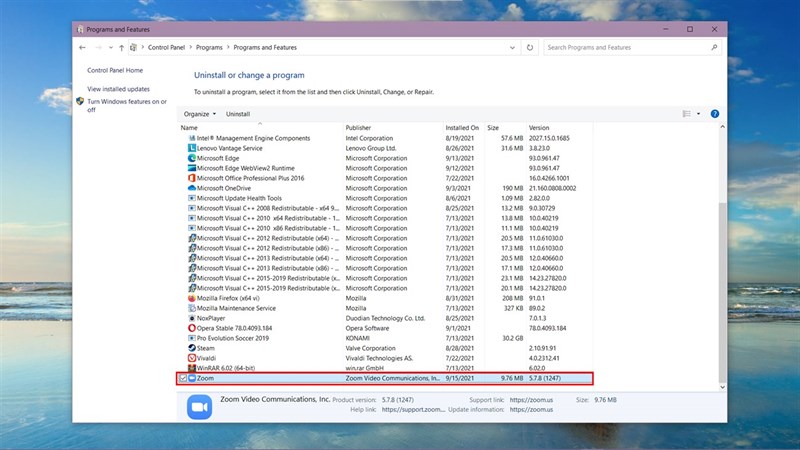Uncheck the checkbox beside Zoom
Viewport: 800px width, 450px height.
pos(181,379)
